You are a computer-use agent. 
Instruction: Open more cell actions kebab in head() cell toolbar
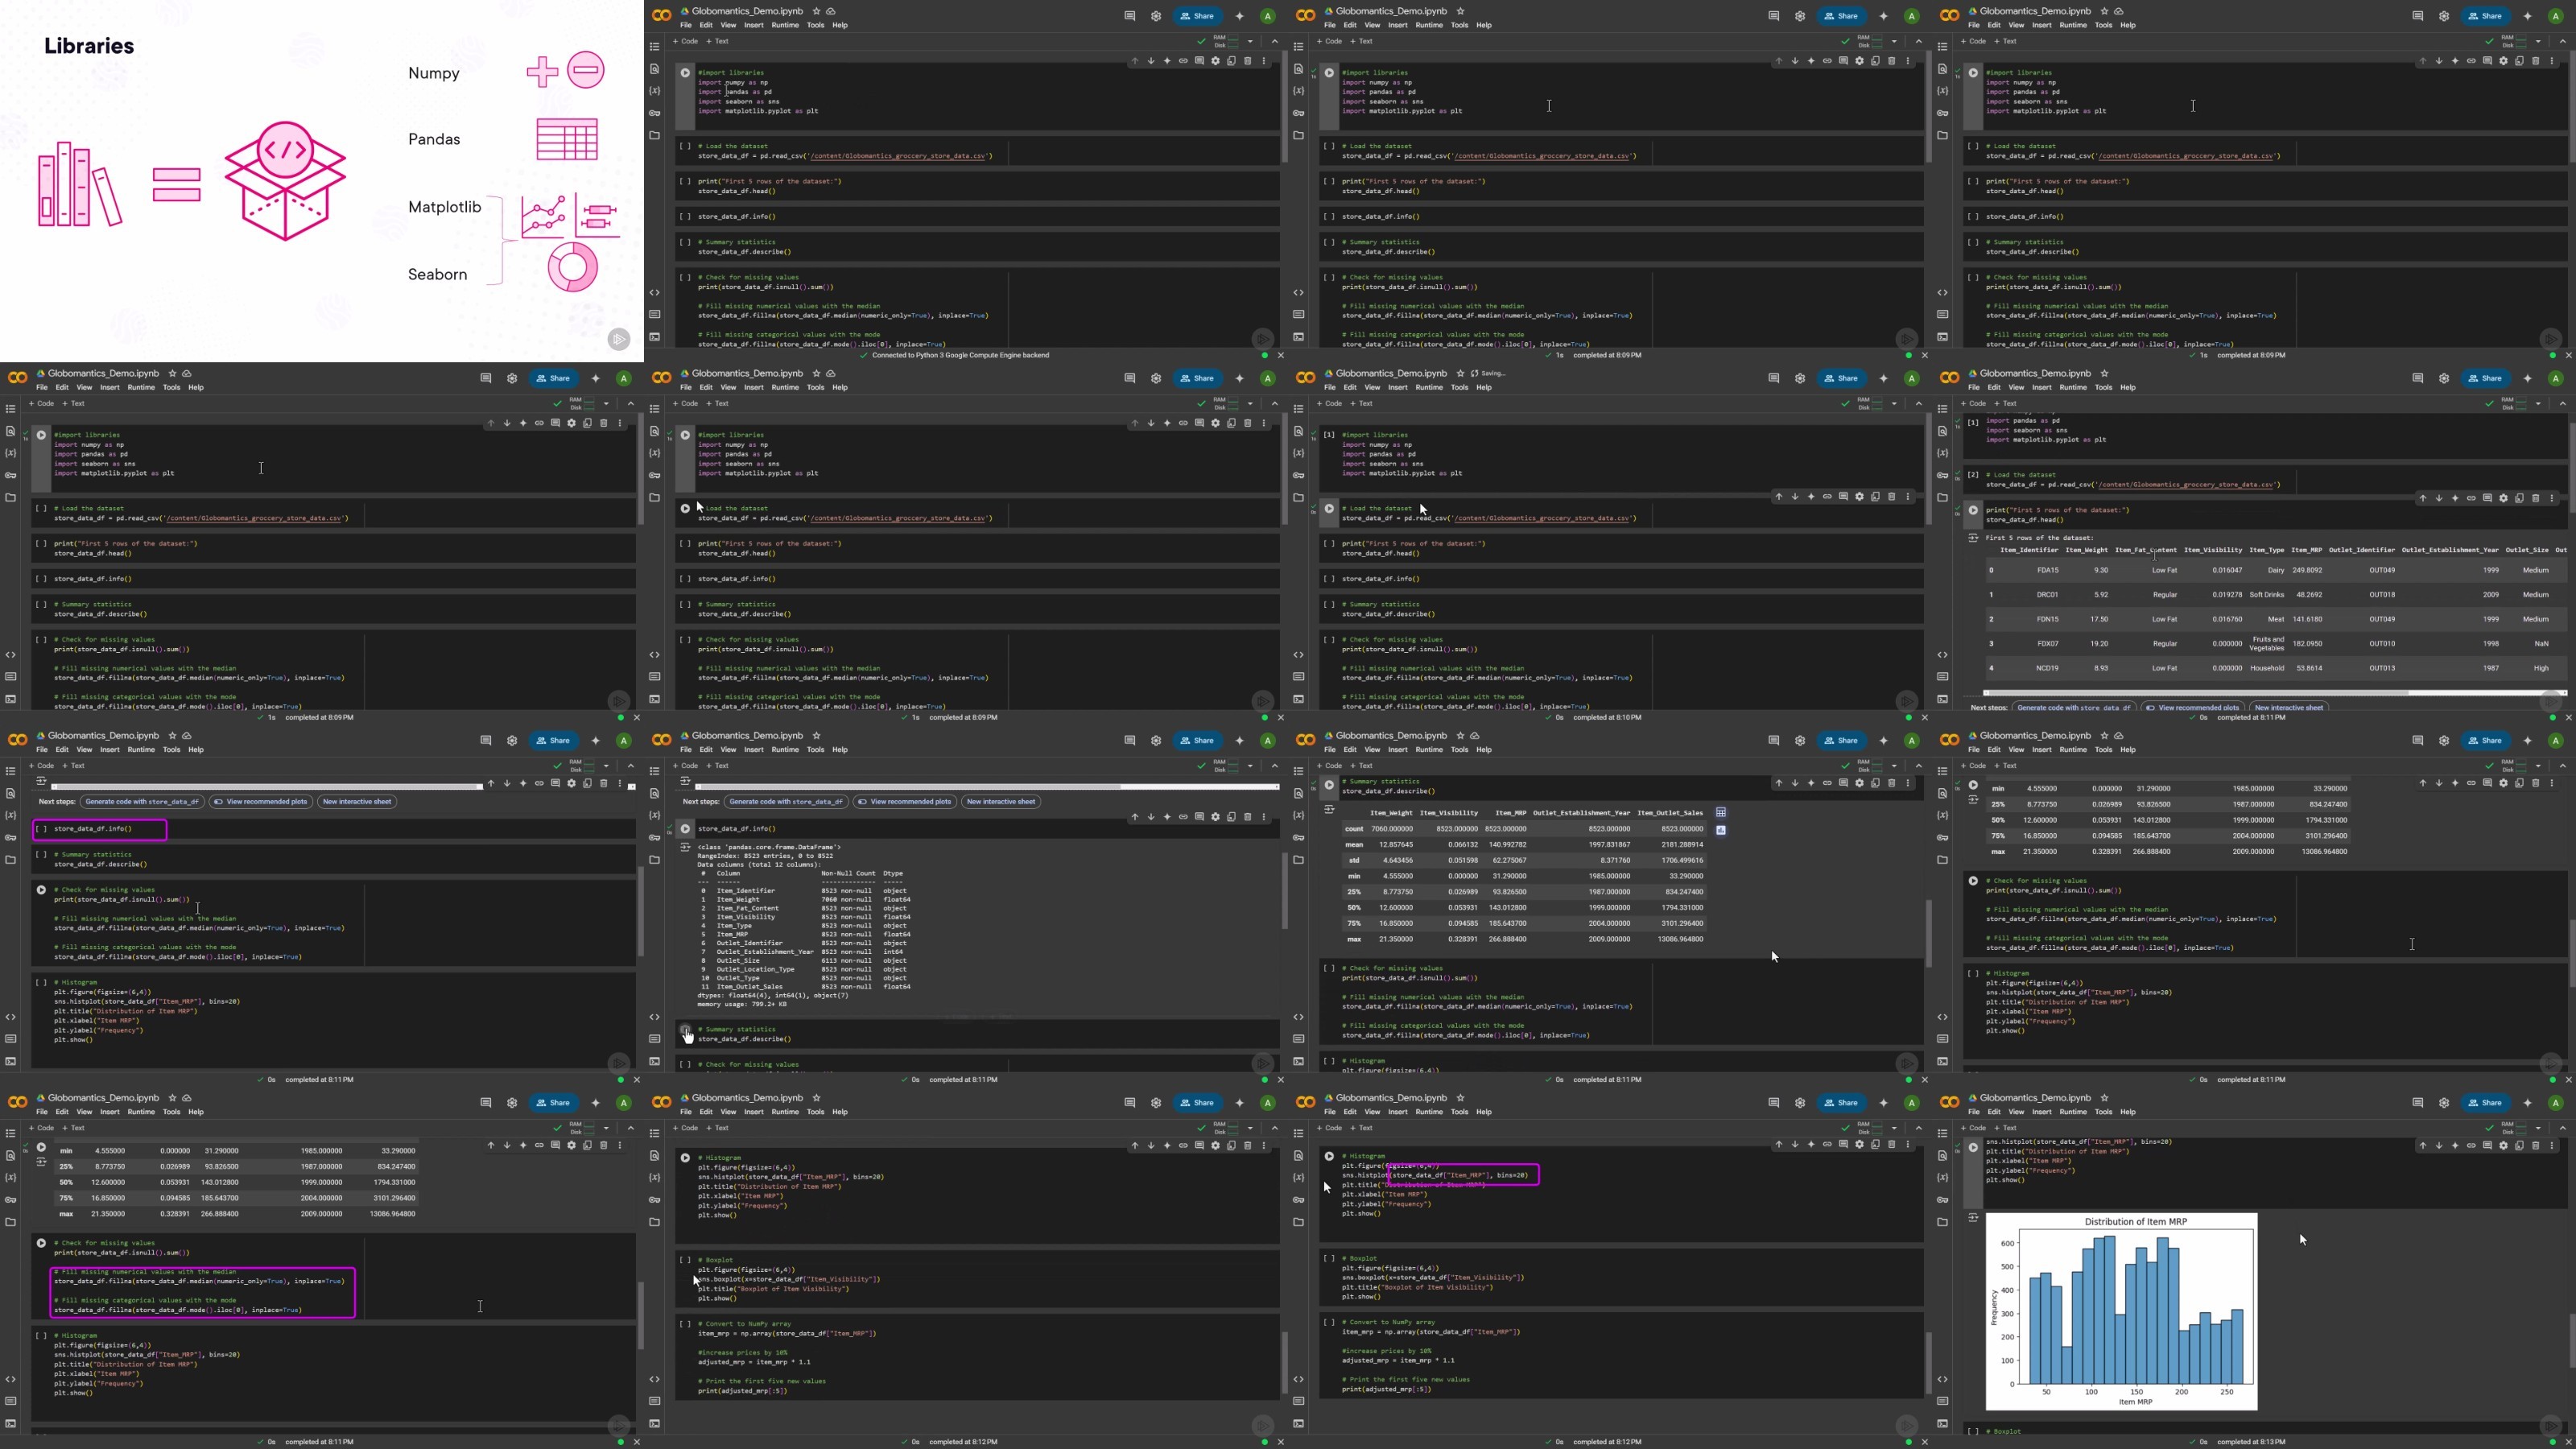[2551, 498]
